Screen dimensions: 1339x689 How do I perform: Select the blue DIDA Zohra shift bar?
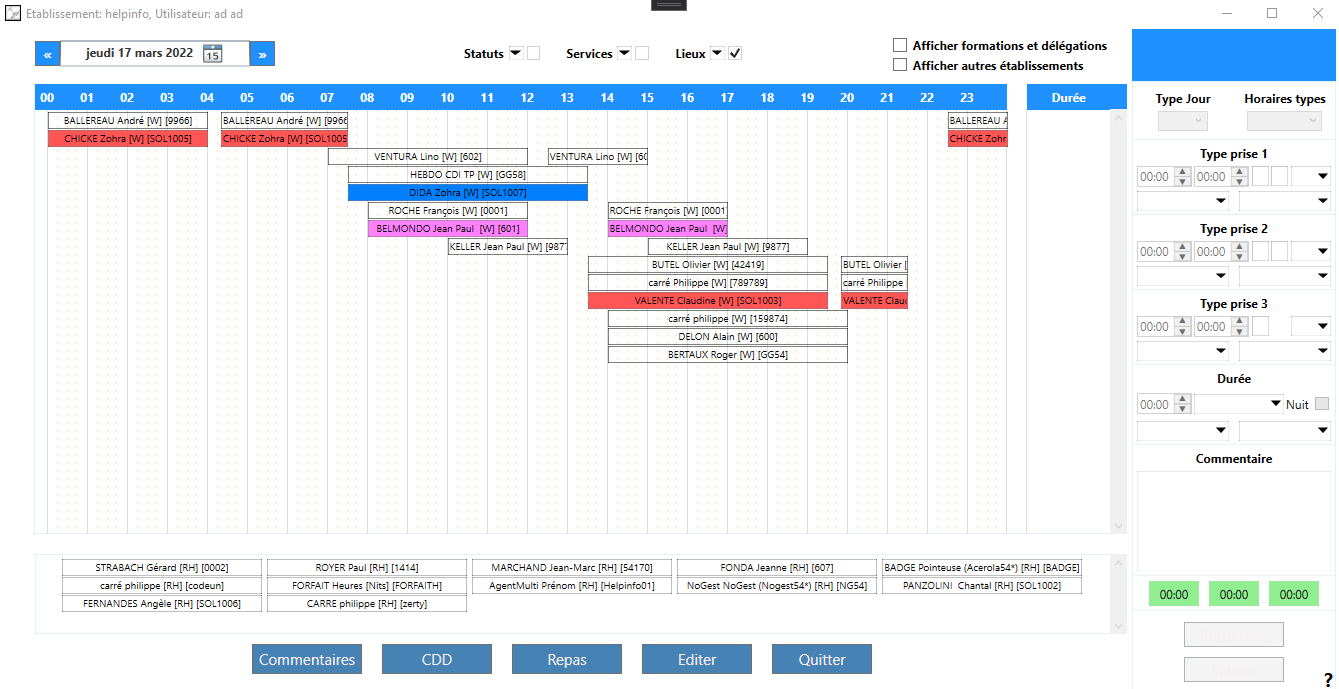point(467,193)
